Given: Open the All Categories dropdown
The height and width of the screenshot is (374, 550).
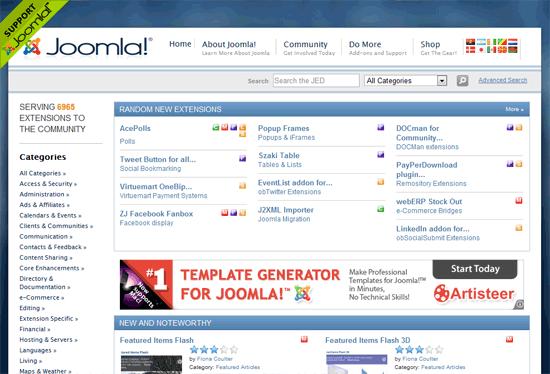Looking at the screenshot, I should 405,81.
